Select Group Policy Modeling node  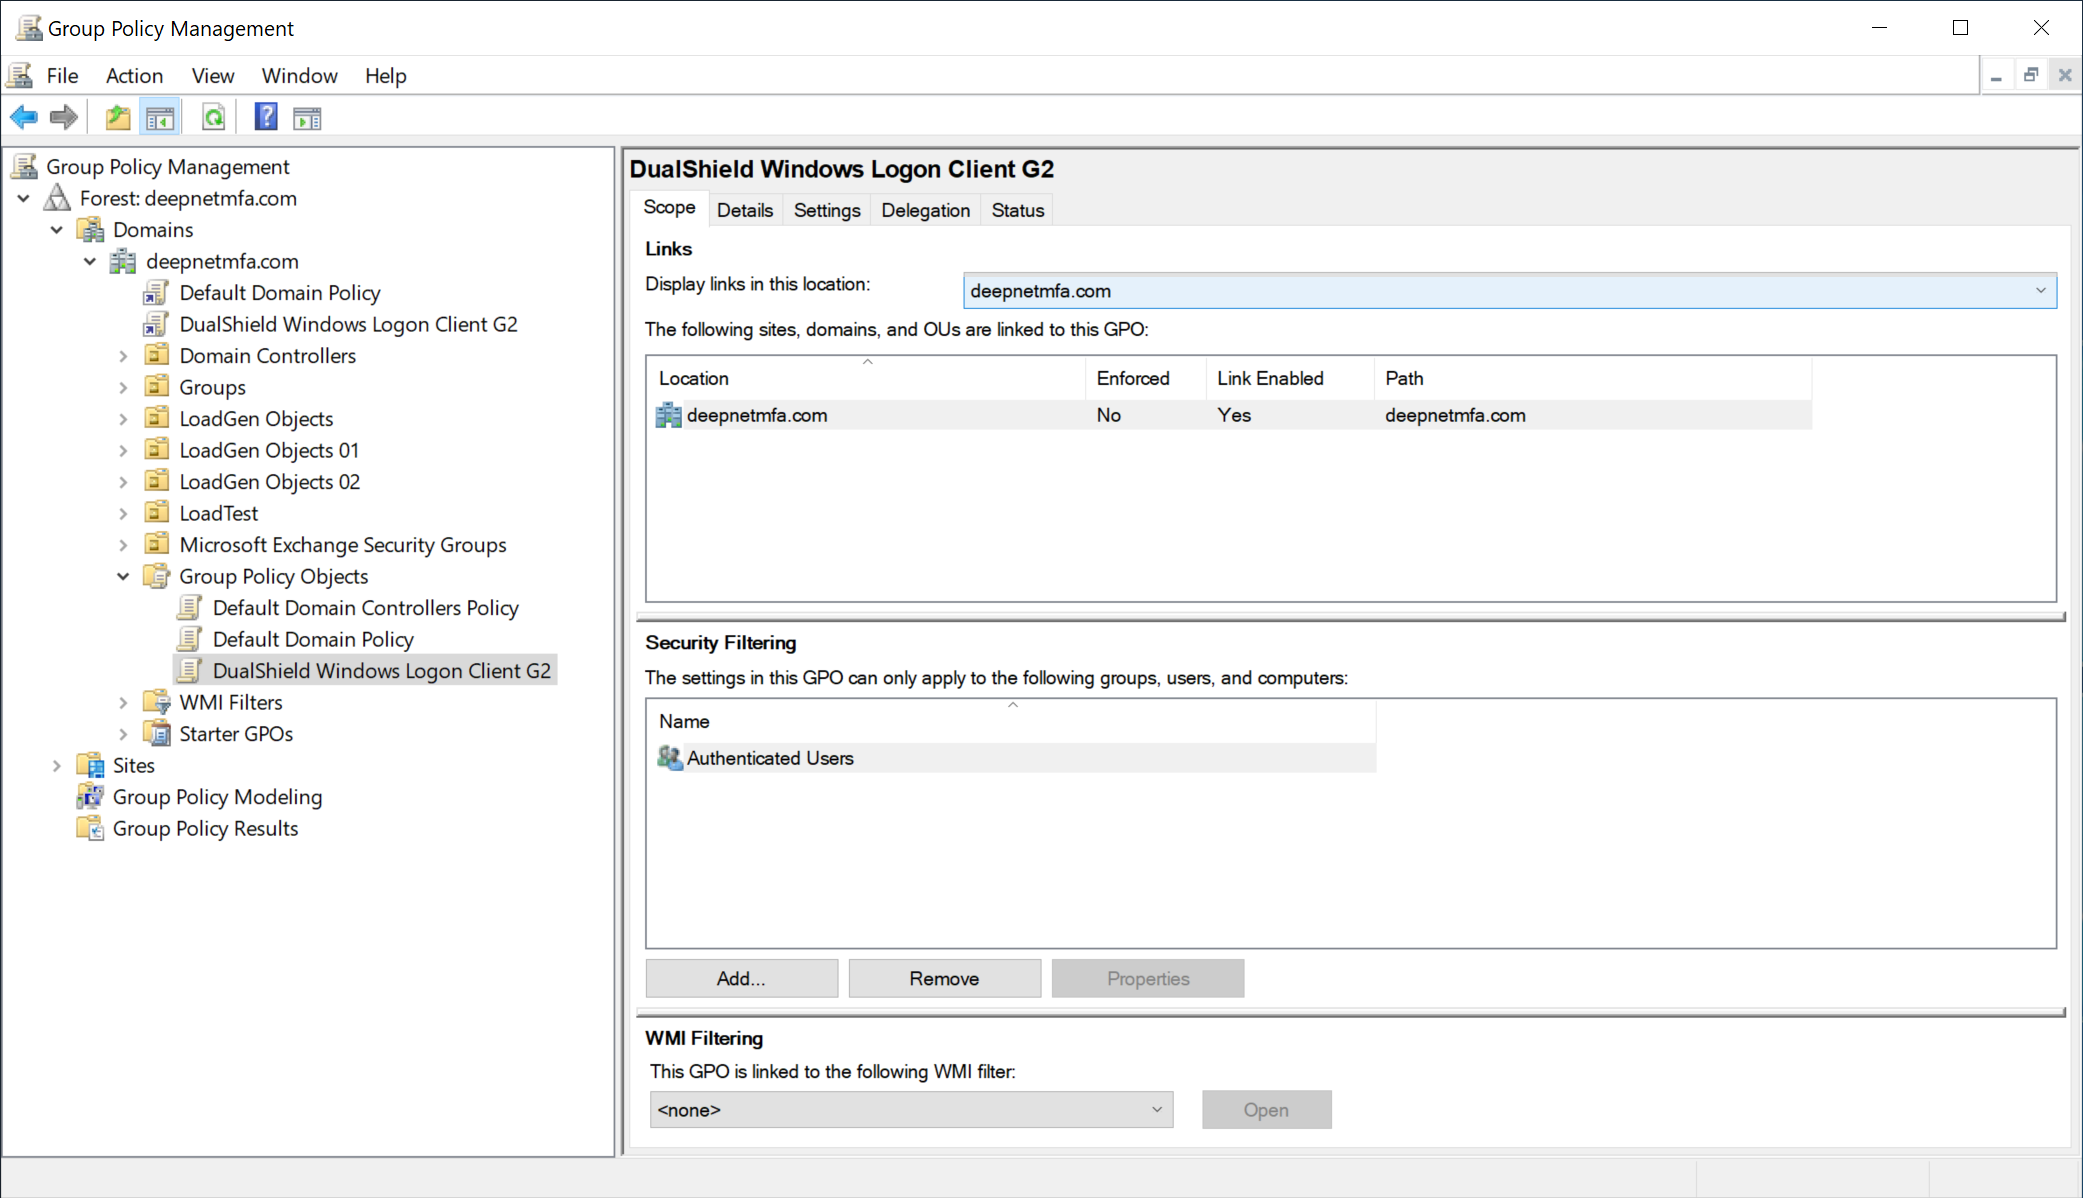(x=217, y=797)
